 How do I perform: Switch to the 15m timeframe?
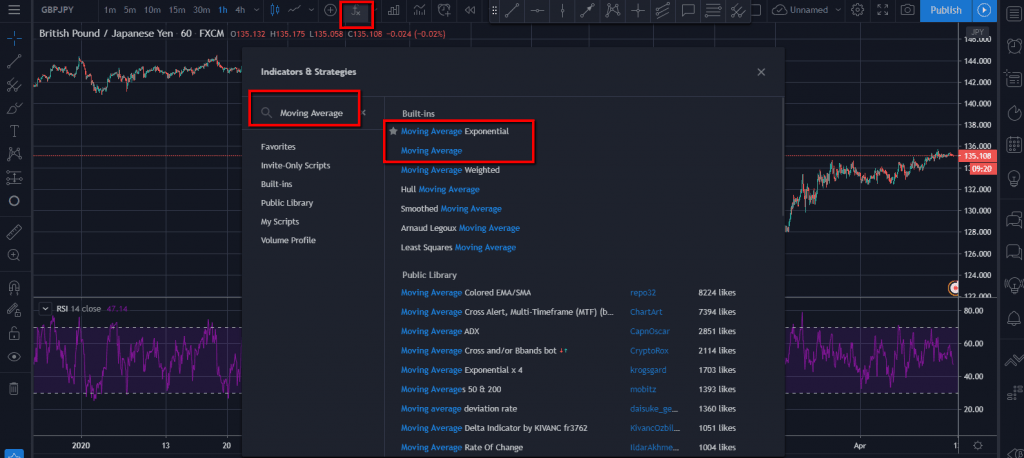[176, 10]
